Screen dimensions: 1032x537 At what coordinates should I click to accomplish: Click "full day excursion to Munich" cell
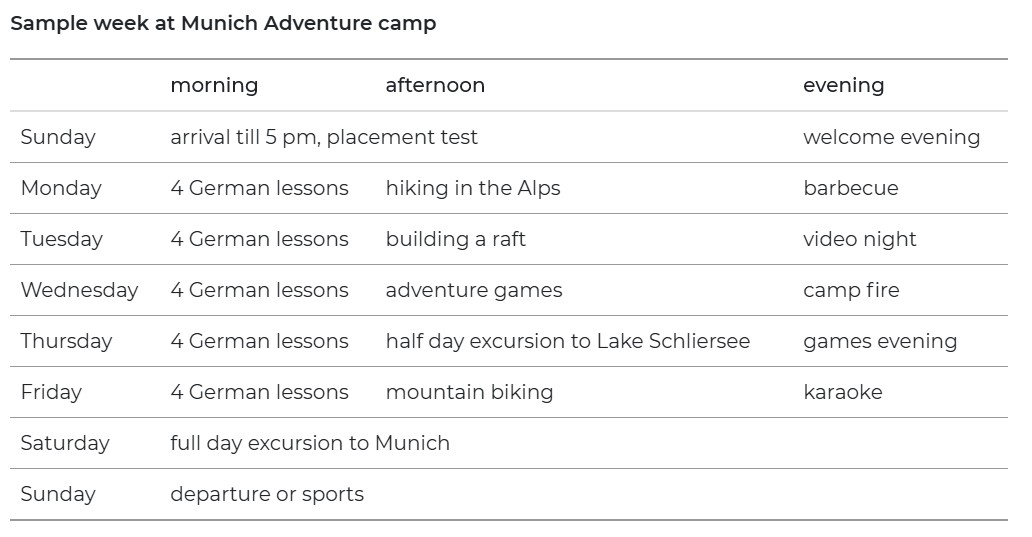click(x=310, y=443)
